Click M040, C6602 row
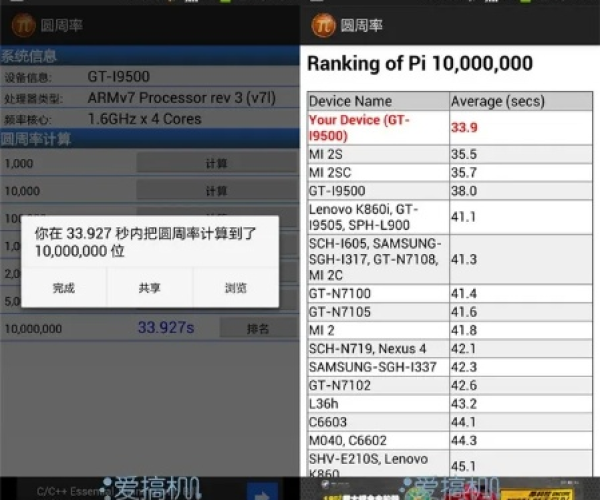Screen dimensions: 600x500 pyautogui.click(x=450, y=440)
